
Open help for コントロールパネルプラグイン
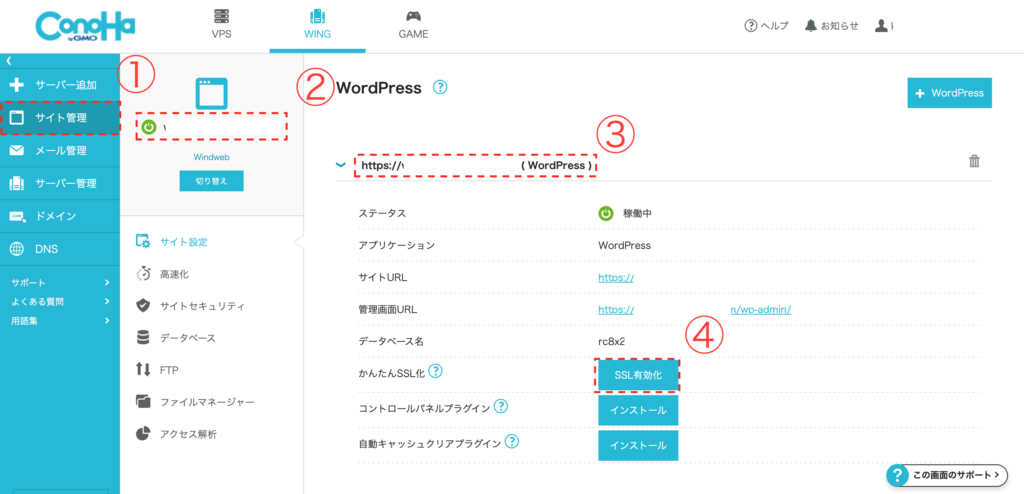(500, 406)
